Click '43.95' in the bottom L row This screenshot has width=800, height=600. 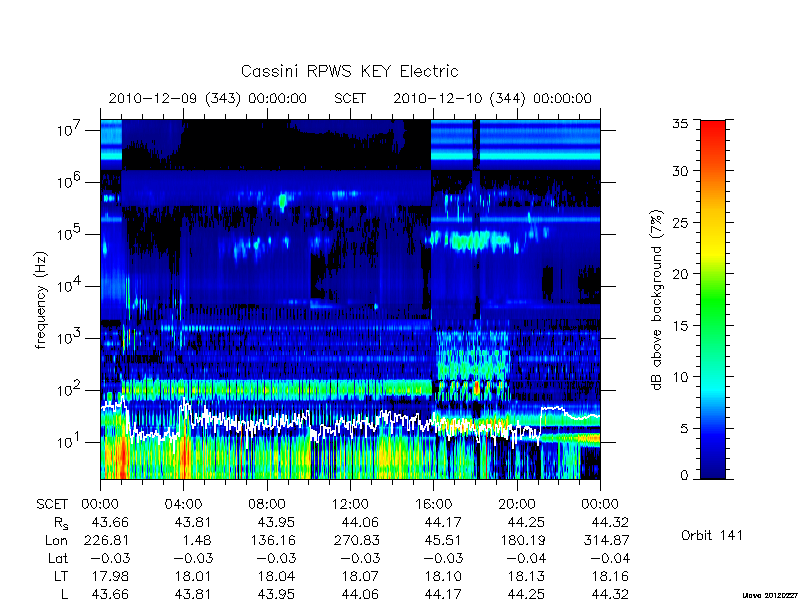(x=276, y=594)
